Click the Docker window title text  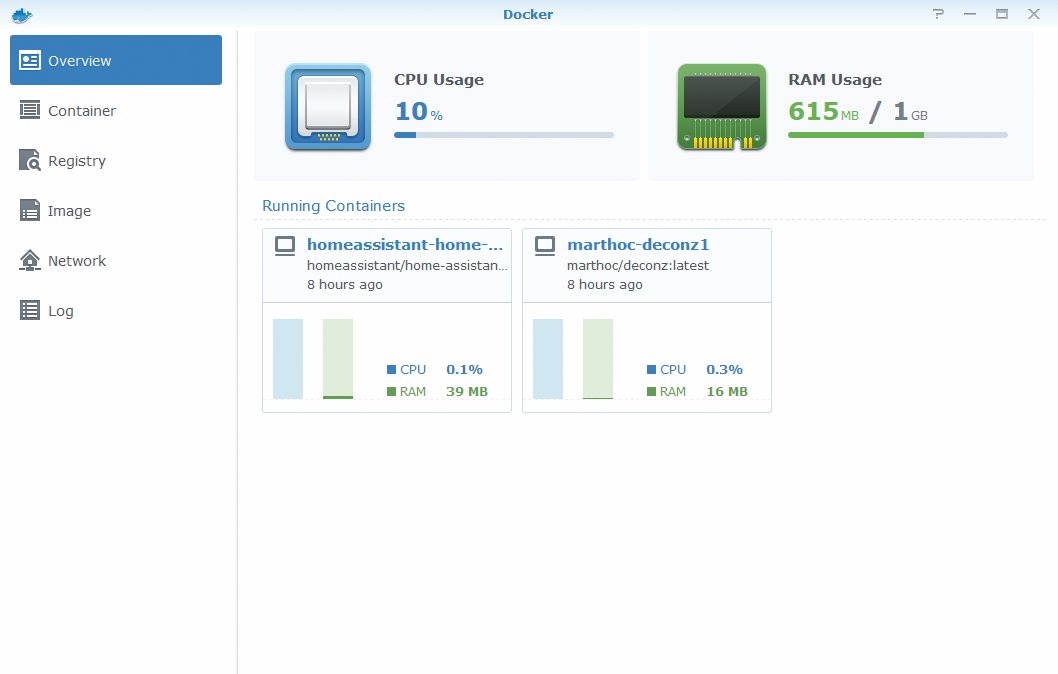tap(528, 14)
